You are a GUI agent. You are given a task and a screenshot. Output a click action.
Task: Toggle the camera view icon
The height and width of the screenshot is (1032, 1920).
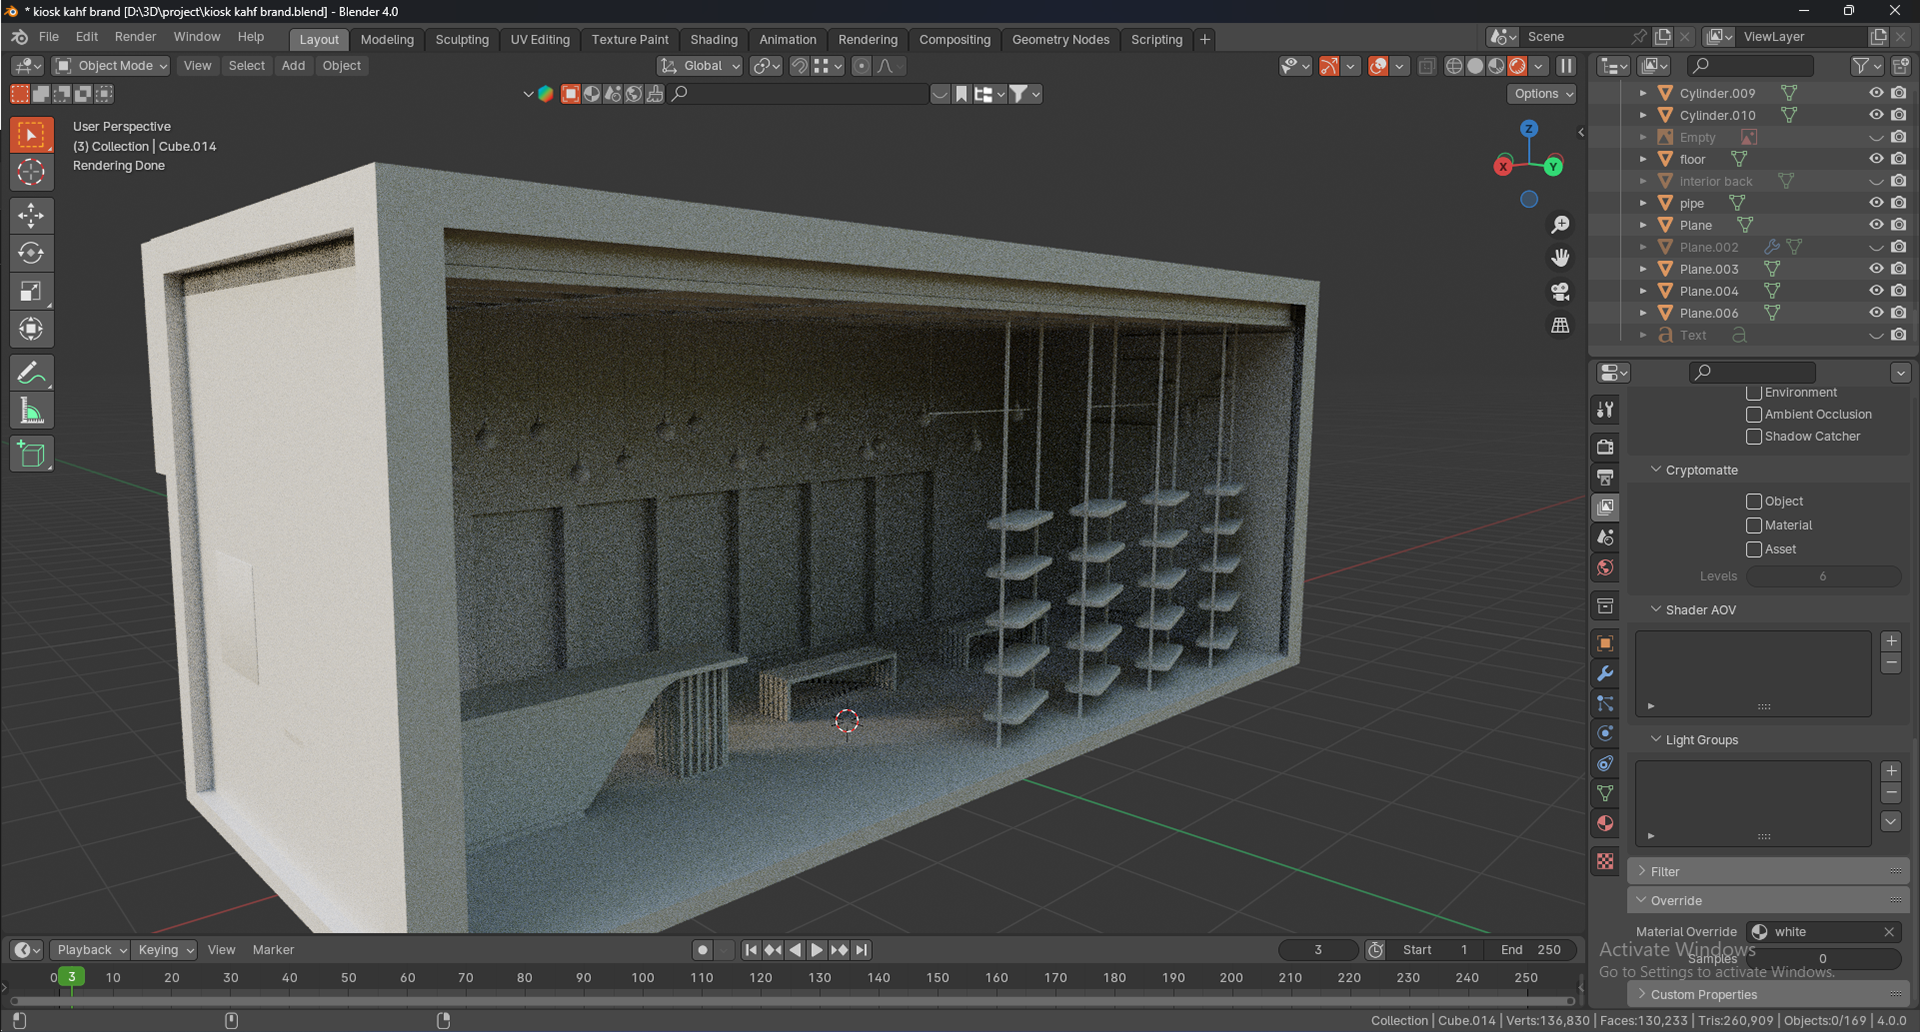tap(1560, 292)
